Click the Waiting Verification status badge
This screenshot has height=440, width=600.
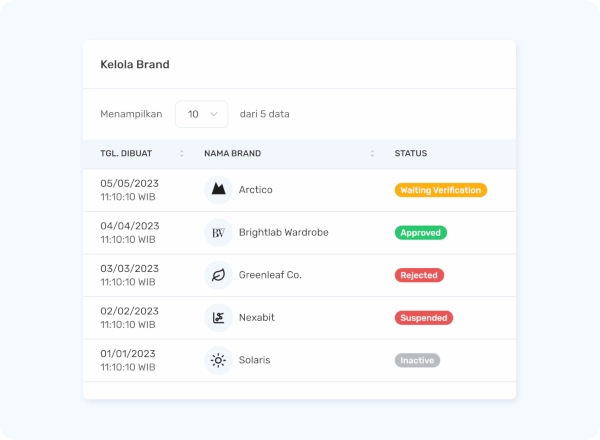(x=441, y=190)
